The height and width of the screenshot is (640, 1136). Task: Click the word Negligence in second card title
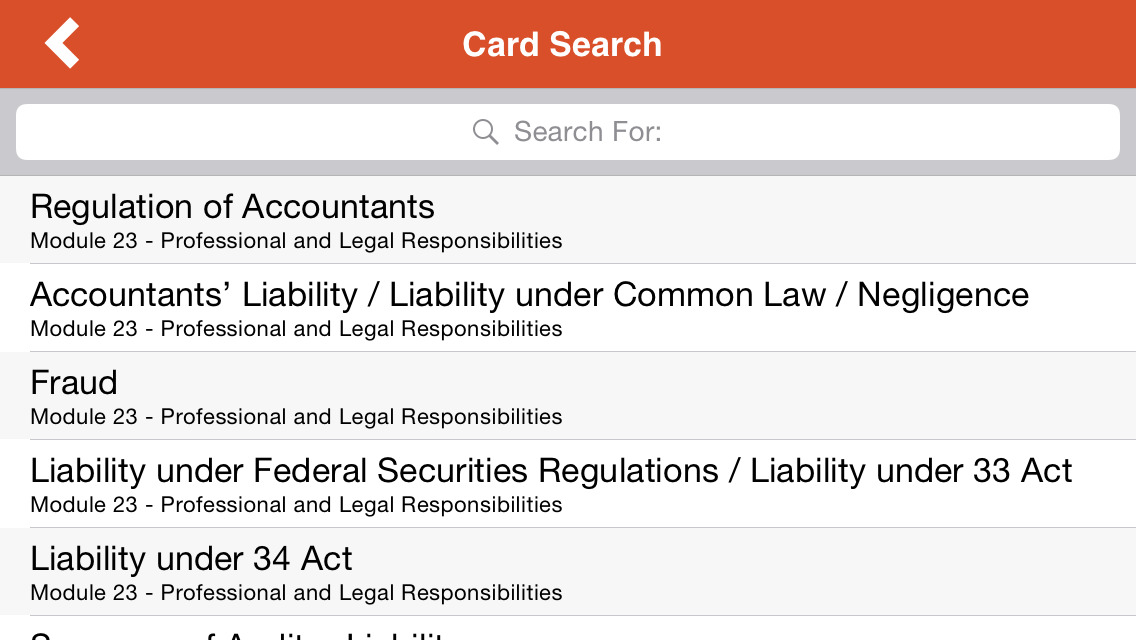coord(942,295)
